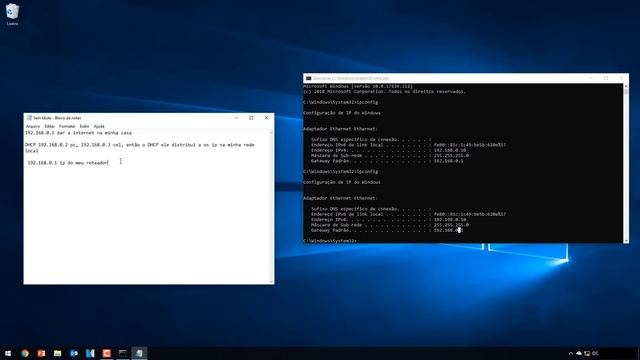Maximize the Command Prompt window
The height and width of the screenshot is (360, 640).
[x=606, y=78]
